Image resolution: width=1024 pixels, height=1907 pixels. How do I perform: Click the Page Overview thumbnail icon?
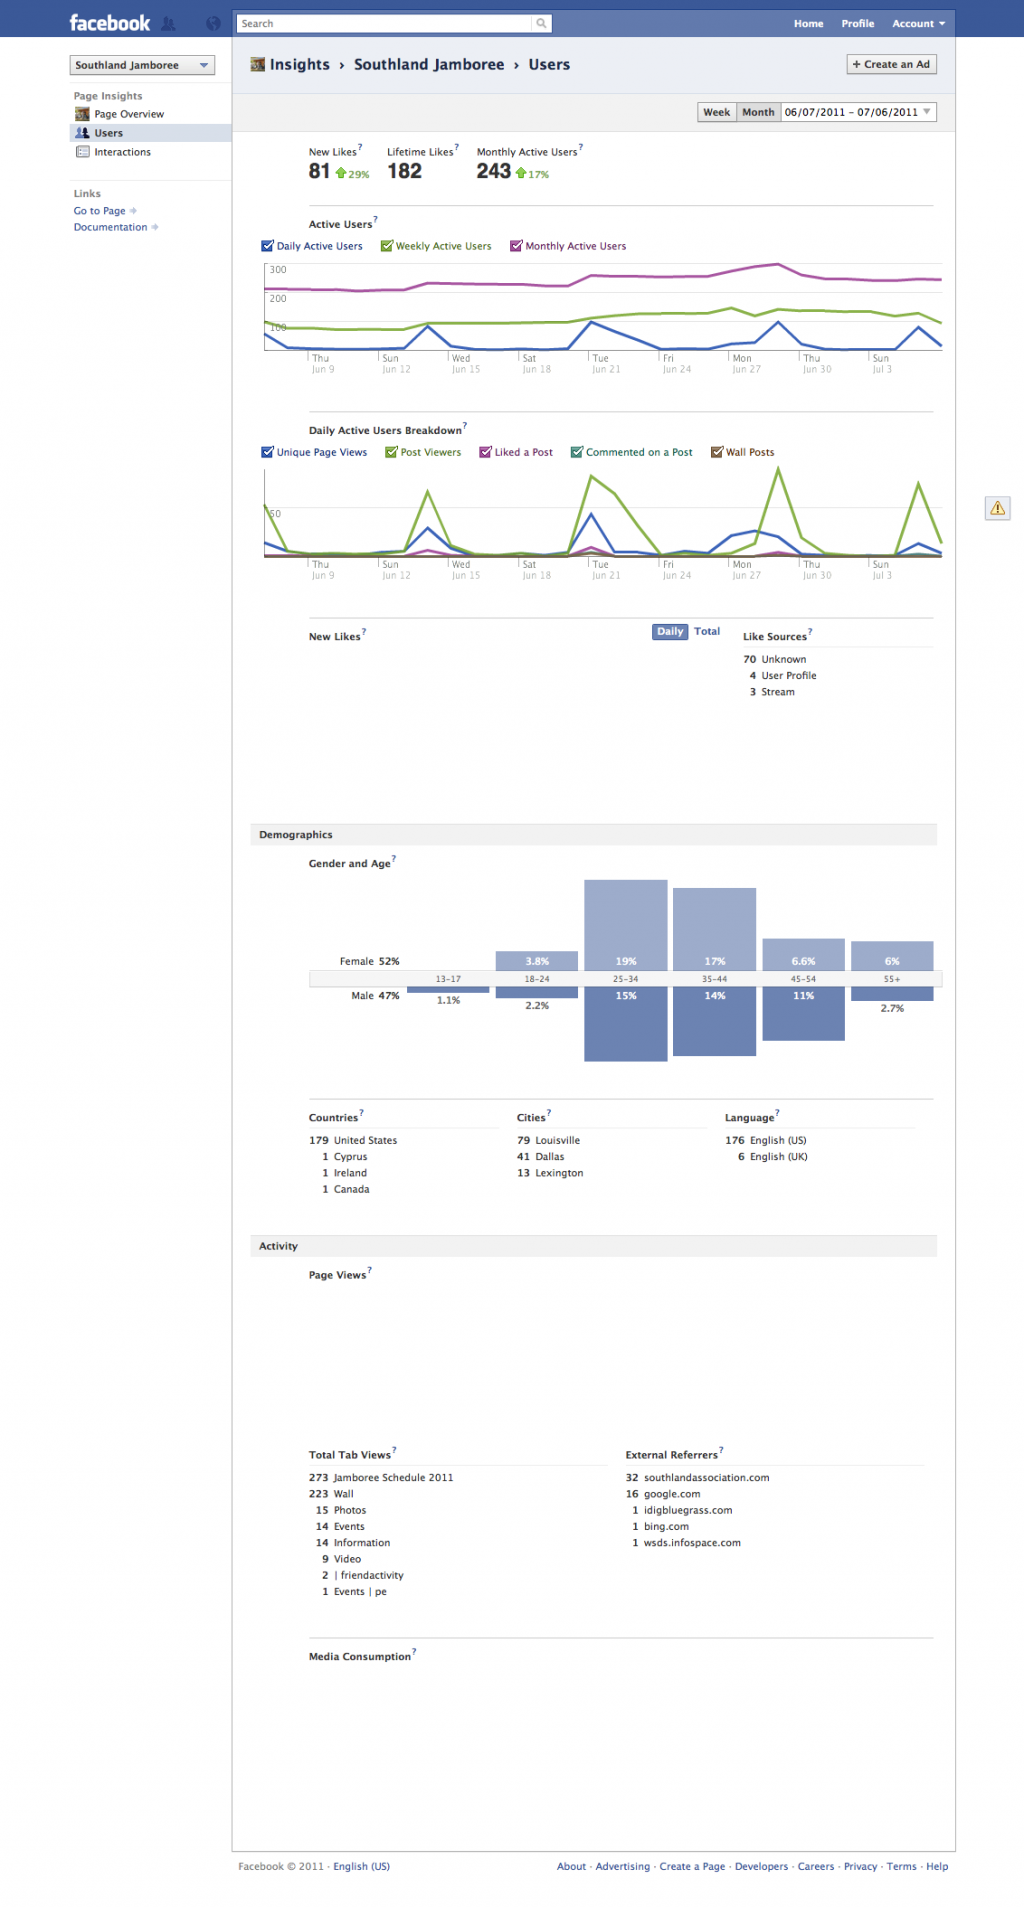82,114
